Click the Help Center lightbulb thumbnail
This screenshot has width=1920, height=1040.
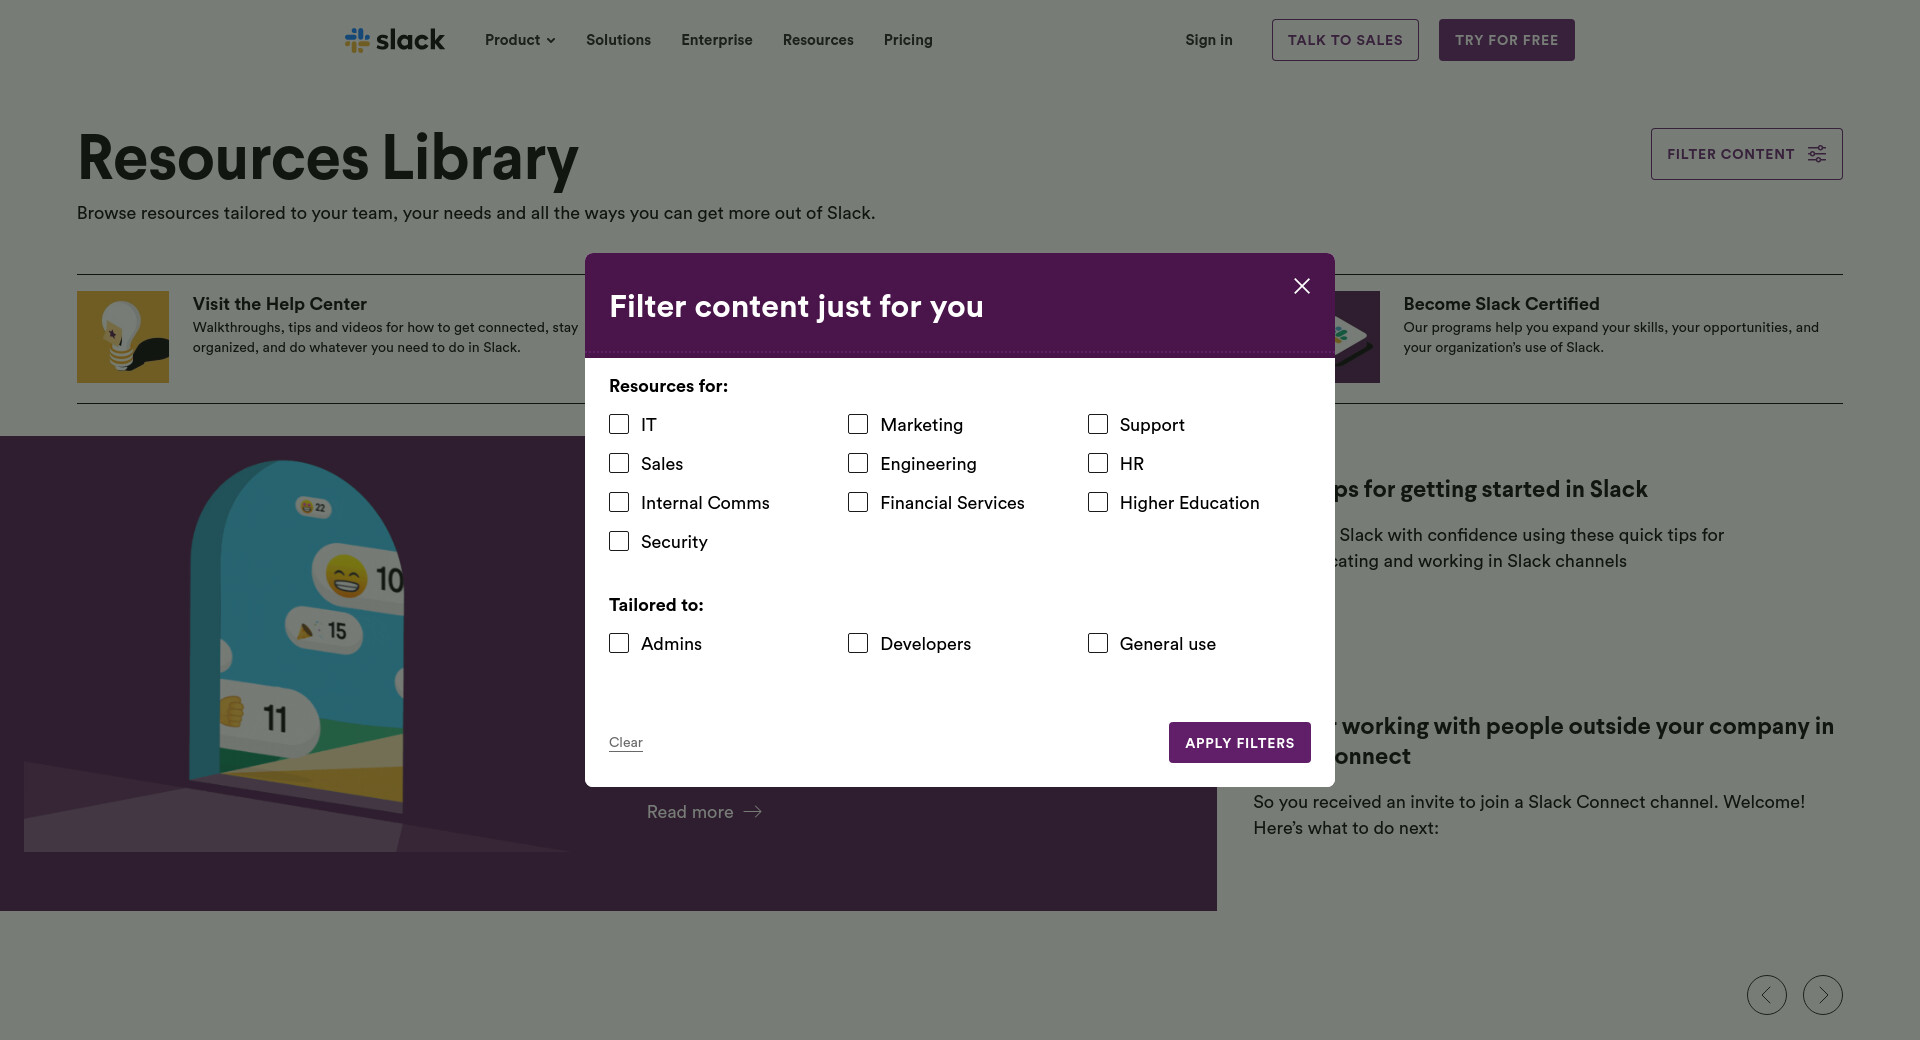click(123, 337)
